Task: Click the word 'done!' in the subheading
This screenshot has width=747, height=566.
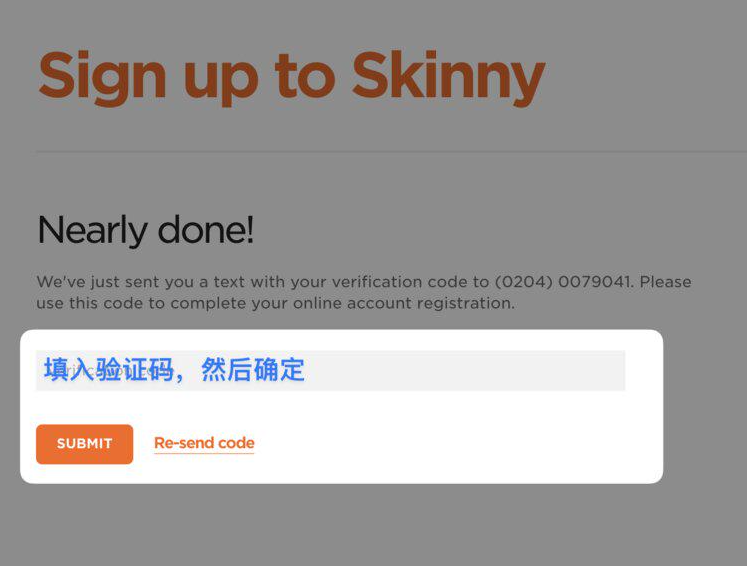Action: click(205, 230)
